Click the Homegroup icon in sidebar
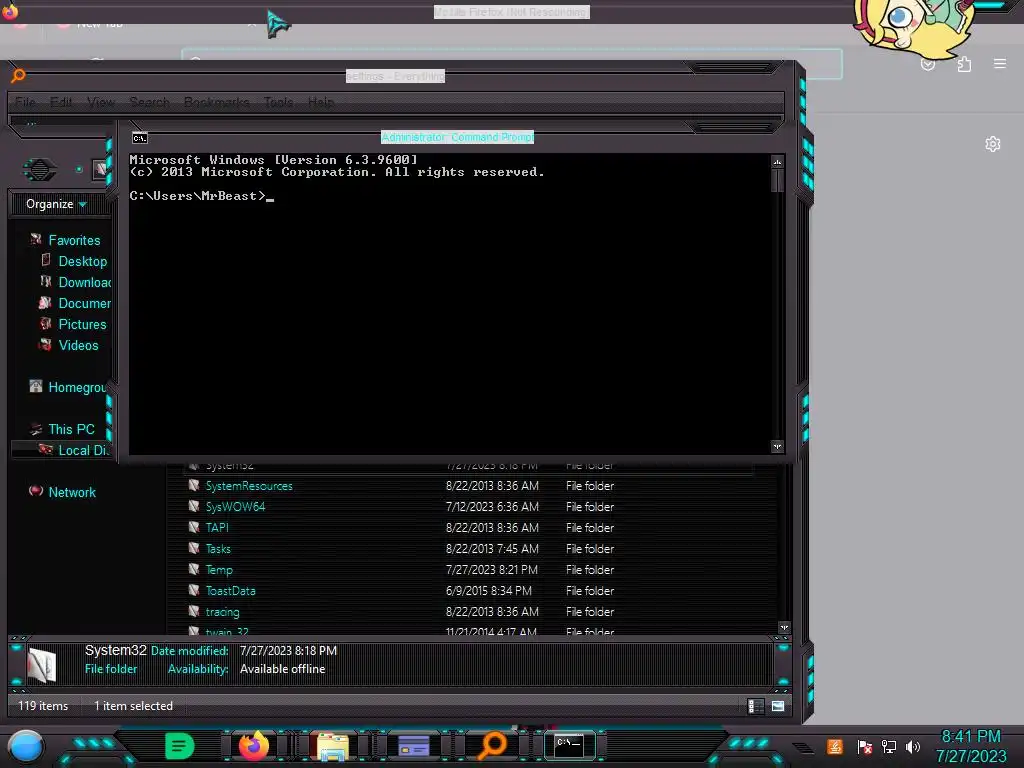Viewport: 1024px width, 768px height. click(36, 386)
